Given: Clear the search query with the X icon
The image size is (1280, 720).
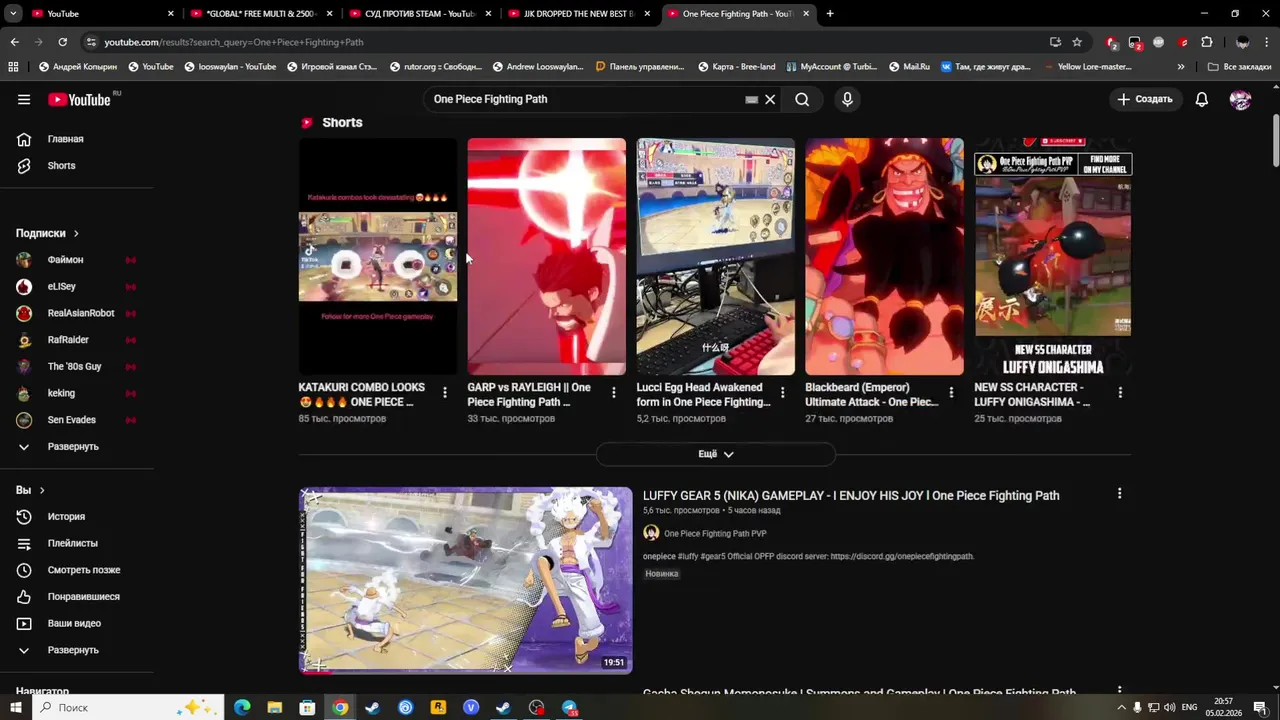Looking at the screenshot, I should 770,99.
